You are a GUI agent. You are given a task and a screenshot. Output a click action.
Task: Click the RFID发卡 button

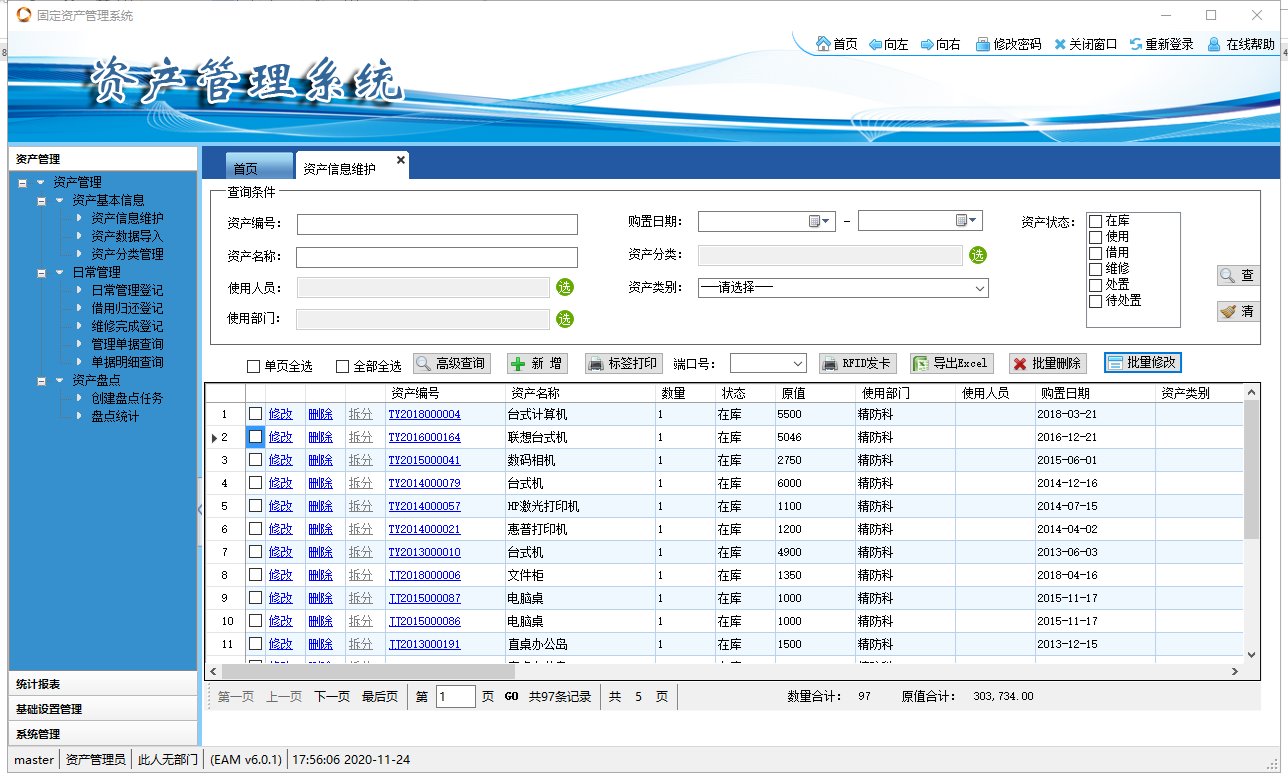[x=857, y=363]
